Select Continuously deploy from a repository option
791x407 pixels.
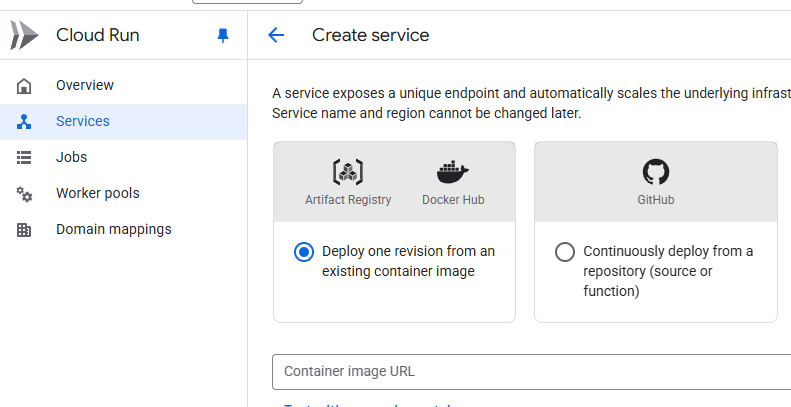click(x=565, y=252)
